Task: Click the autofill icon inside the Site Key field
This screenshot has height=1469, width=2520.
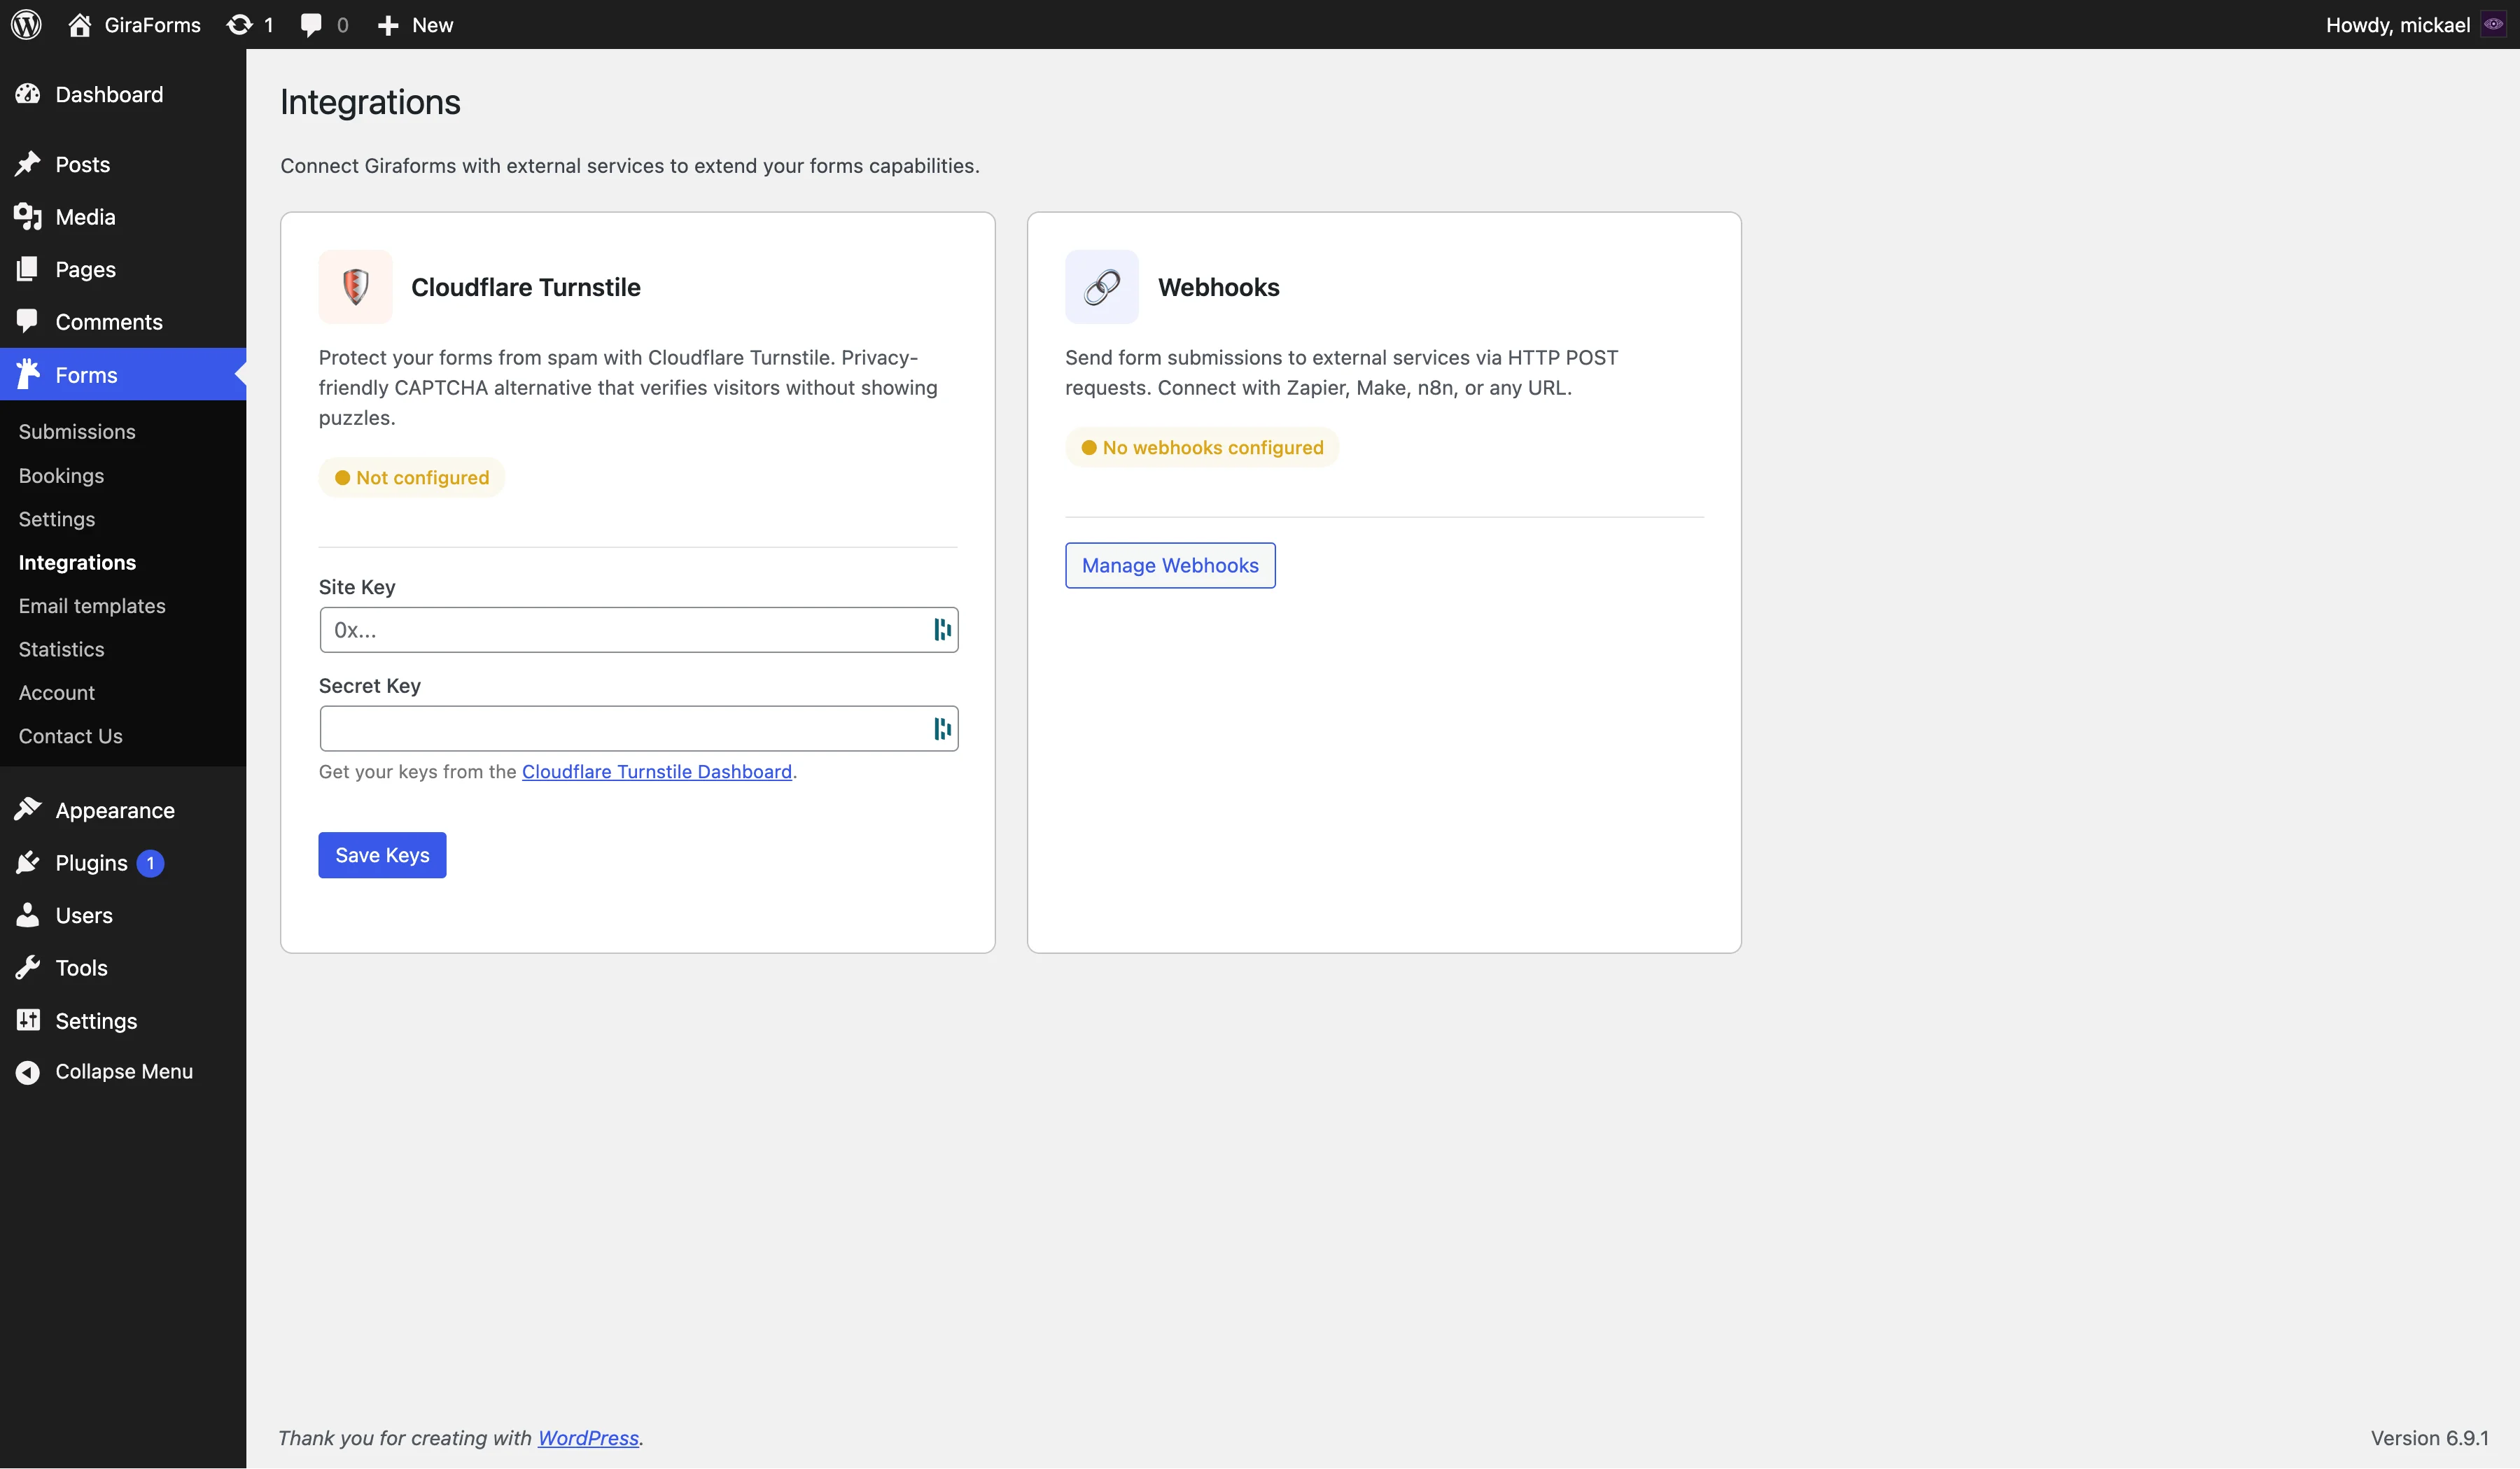Action: pyautogui.click(x=941, y=629)
